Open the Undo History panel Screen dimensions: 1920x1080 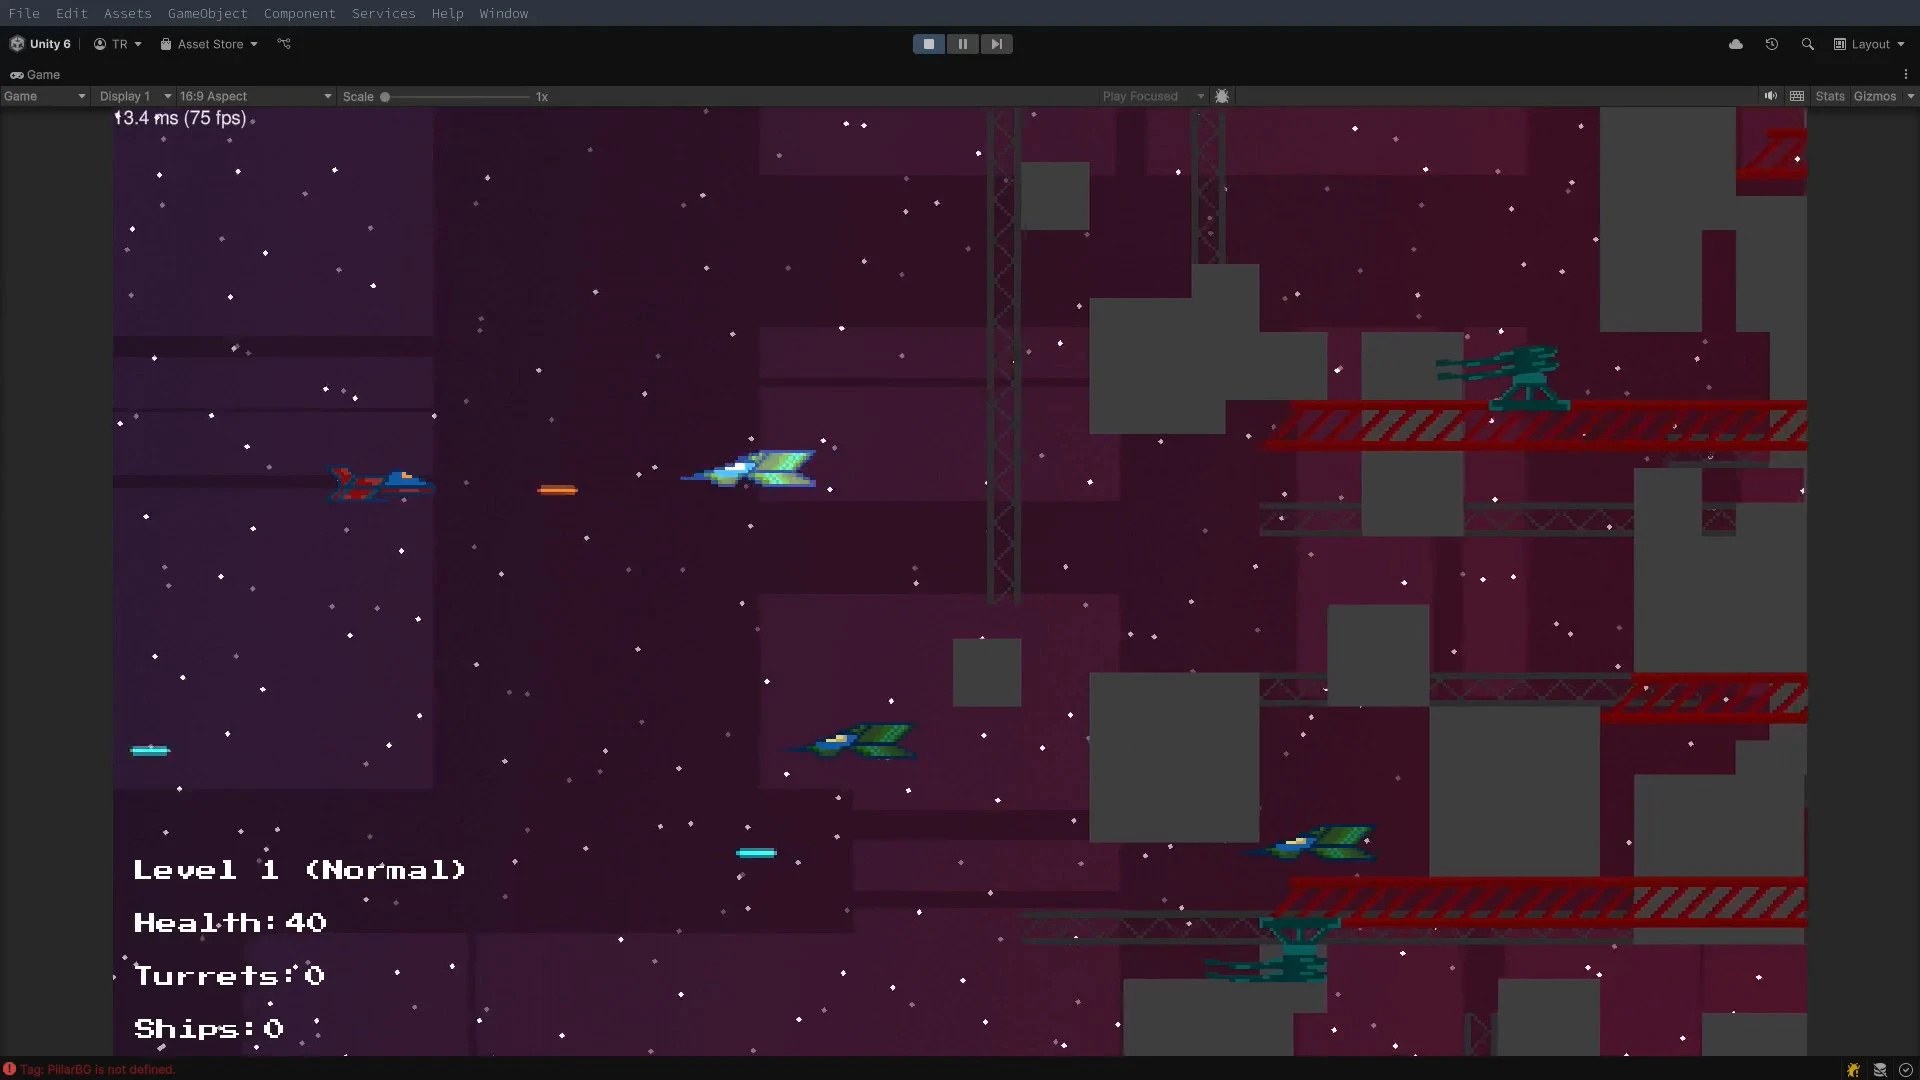[1771, 43]
